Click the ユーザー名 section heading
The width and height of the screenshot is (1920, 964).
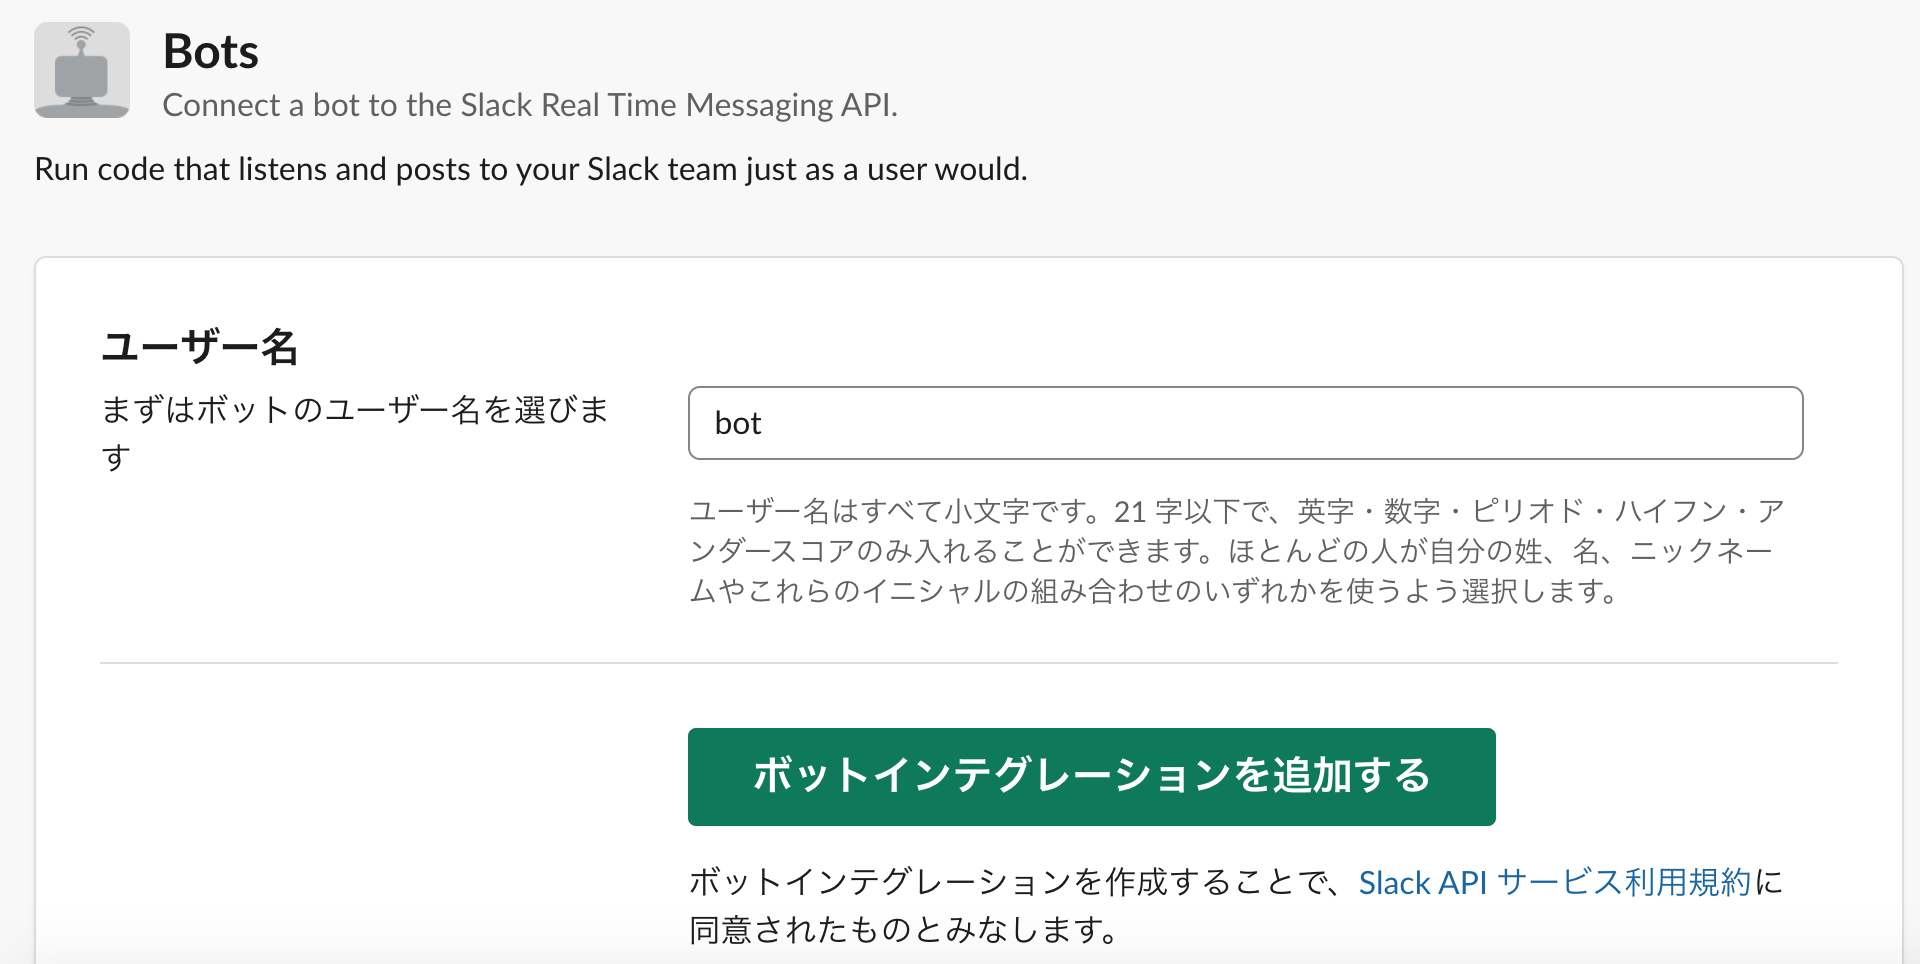(x=200, y=347)
